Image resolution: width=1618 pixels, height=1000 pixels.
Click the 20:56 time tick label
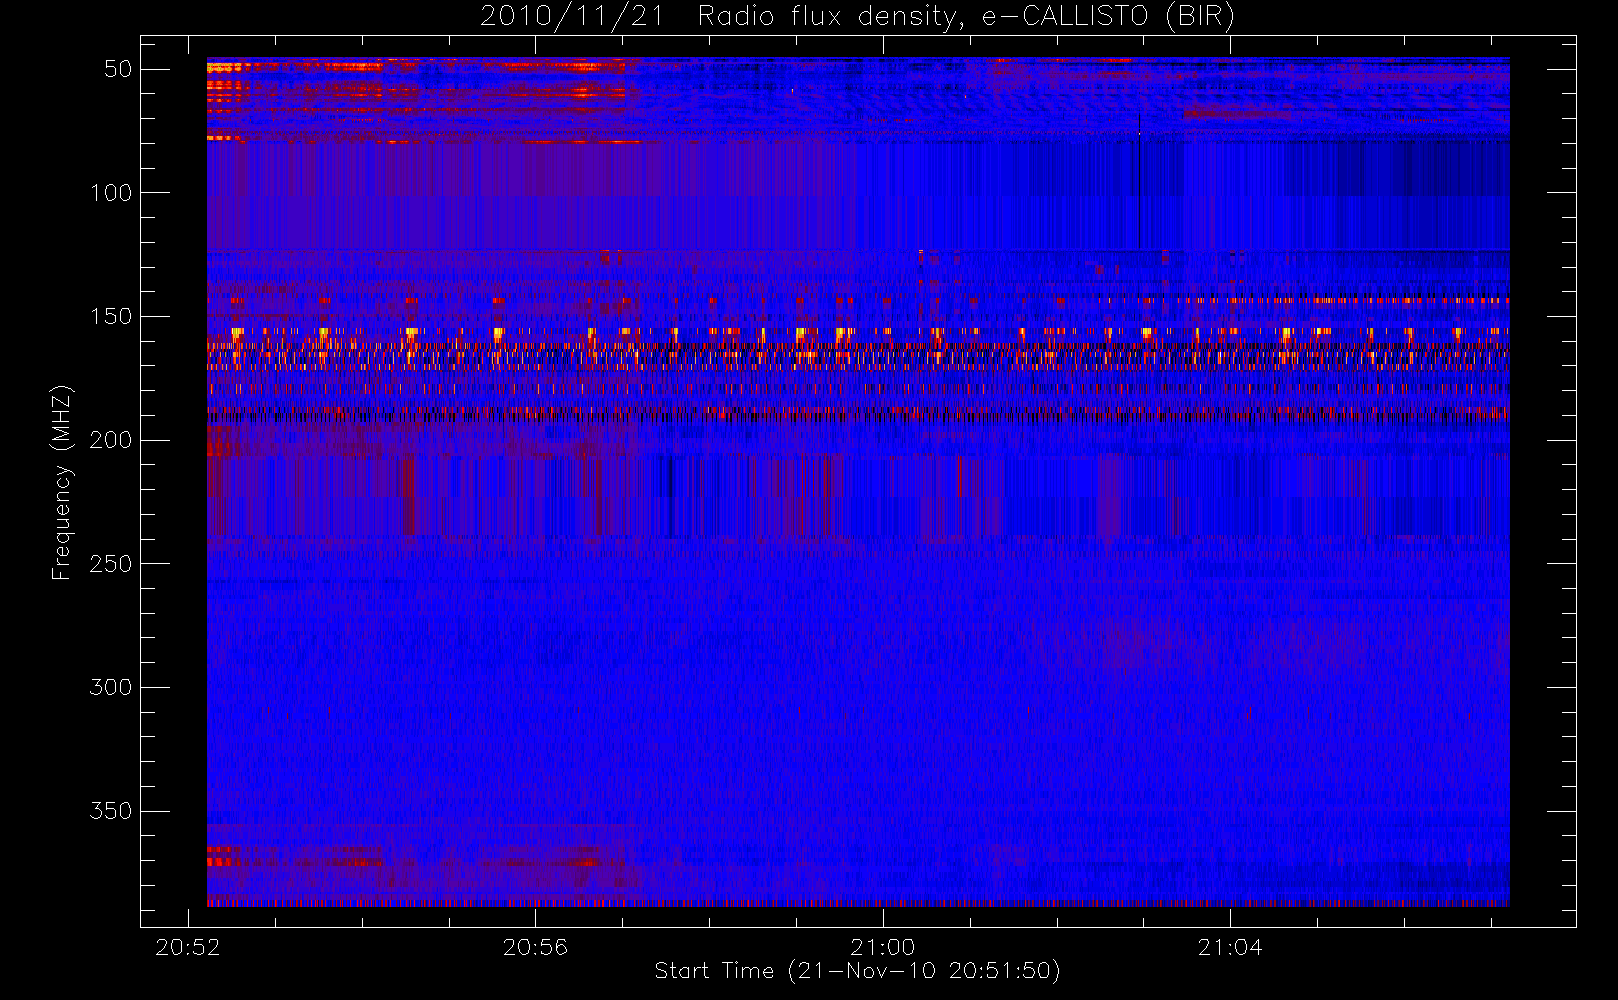[x=535, y=947]
